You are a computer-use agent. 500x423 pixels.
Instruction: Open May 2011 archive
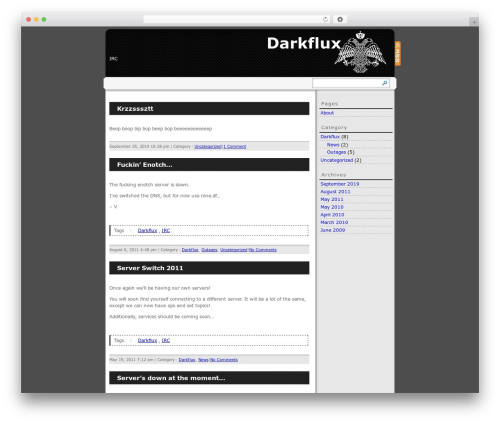pos(332,199)
